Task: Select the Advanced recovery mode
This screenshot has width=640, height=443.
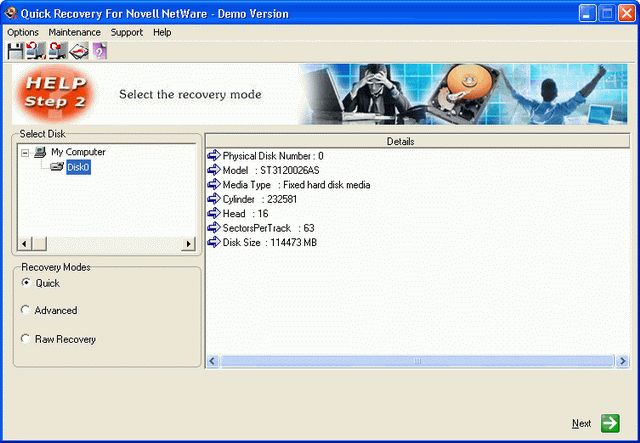Action: [x=25, y=310]
